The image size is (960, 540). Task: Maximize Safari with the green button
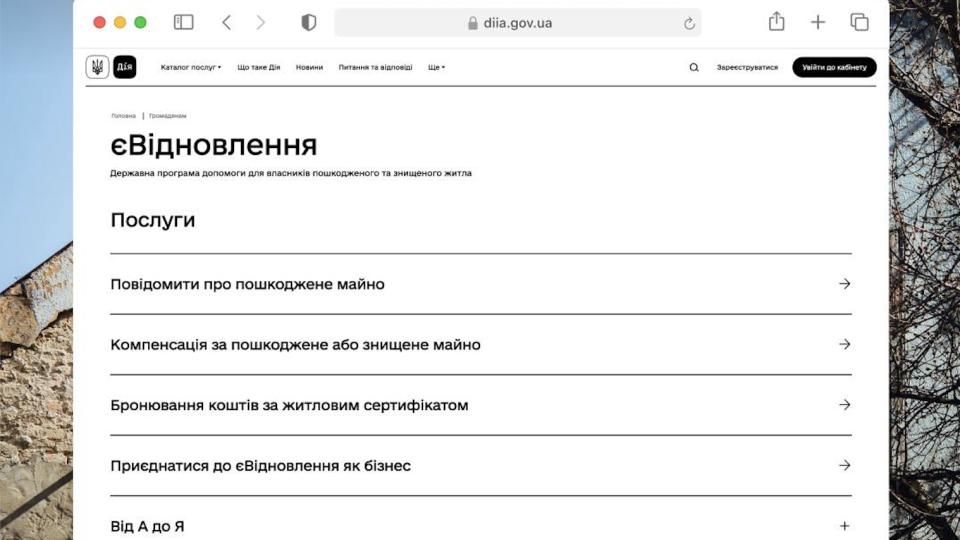coord(140,23)
